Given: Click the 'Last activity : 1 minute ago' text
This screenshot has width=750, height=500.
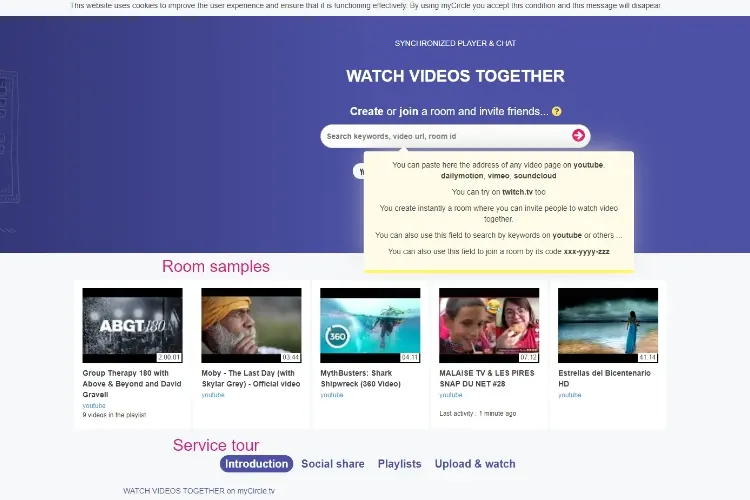Looking at the screenshot, I should pyautogui.click(x=478, y=413).
